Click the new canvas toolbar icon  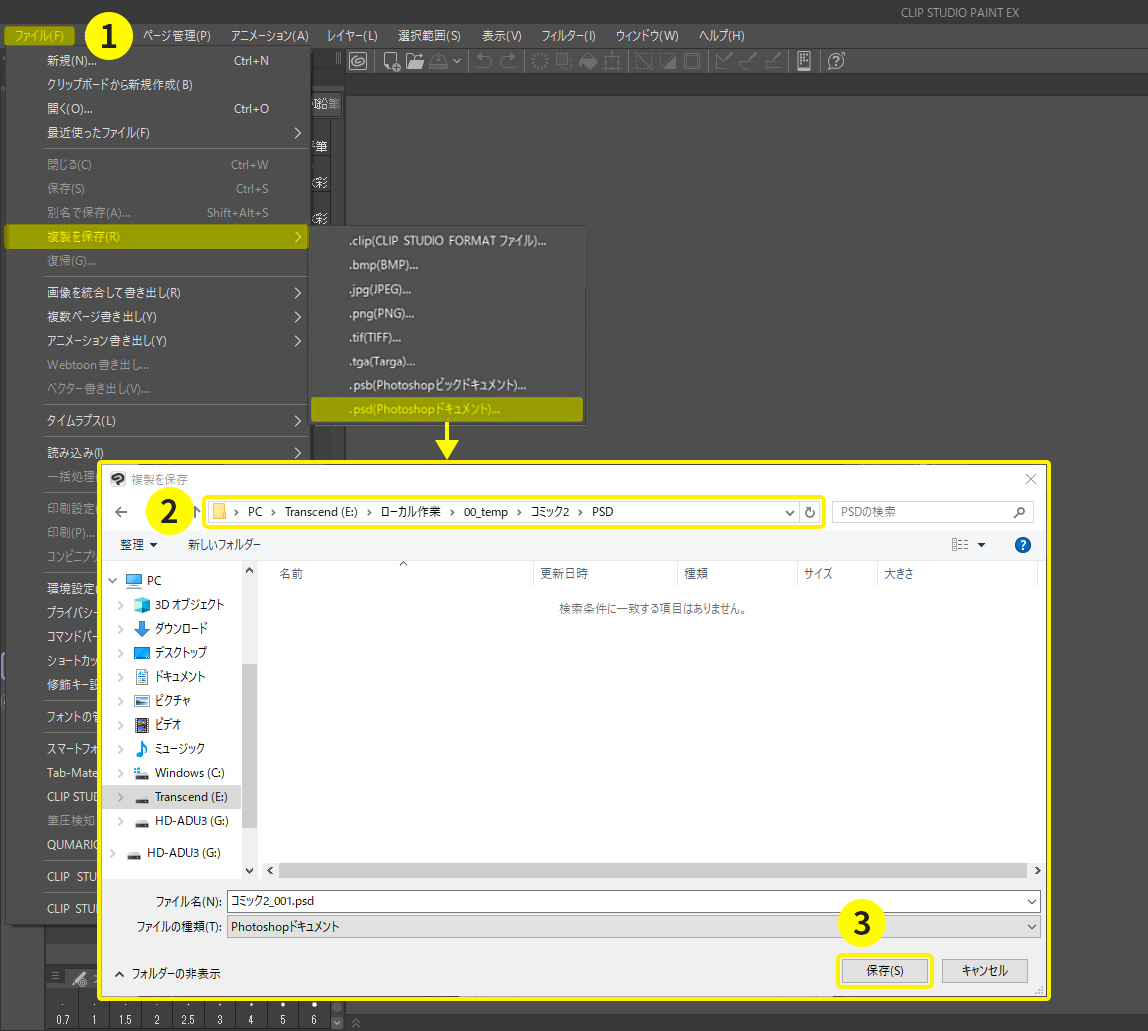tap(391, 62)
